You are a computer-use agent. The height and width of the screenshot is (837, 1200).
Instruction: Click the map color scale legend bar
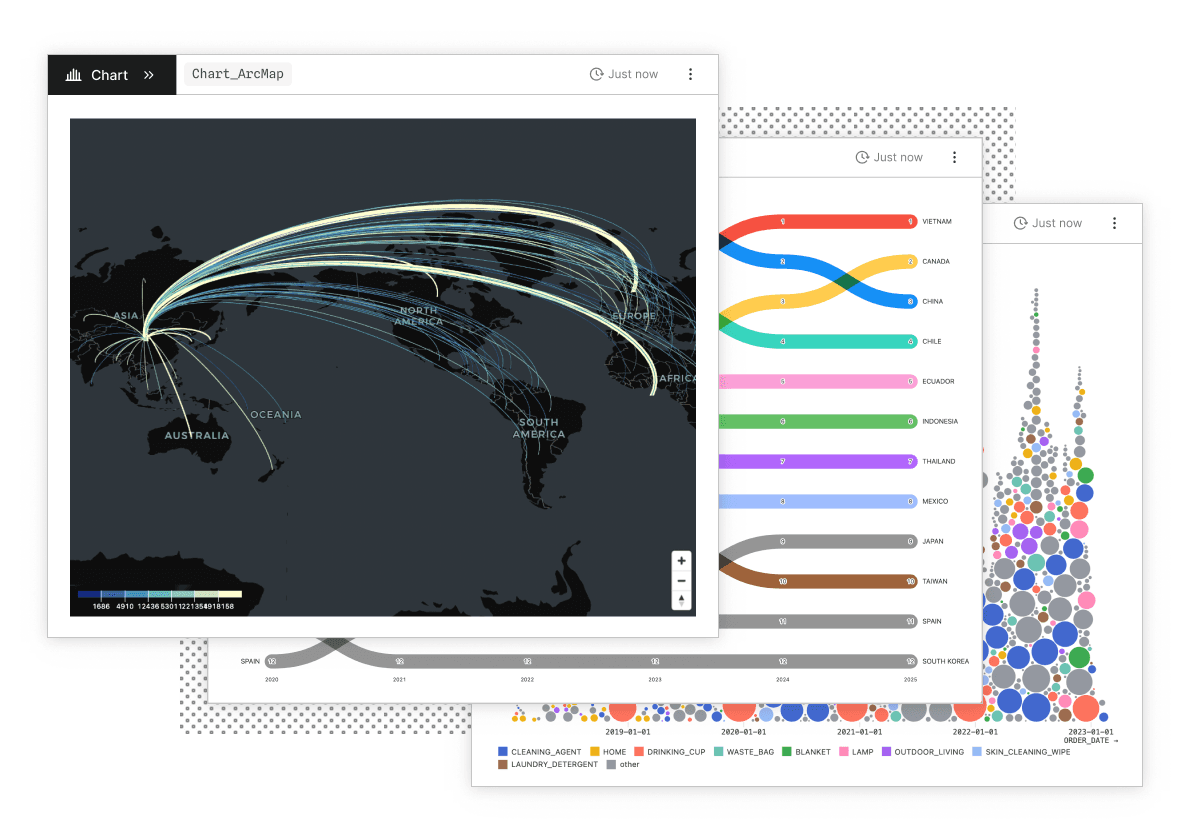pyautogui.click(x=159, y=594)
